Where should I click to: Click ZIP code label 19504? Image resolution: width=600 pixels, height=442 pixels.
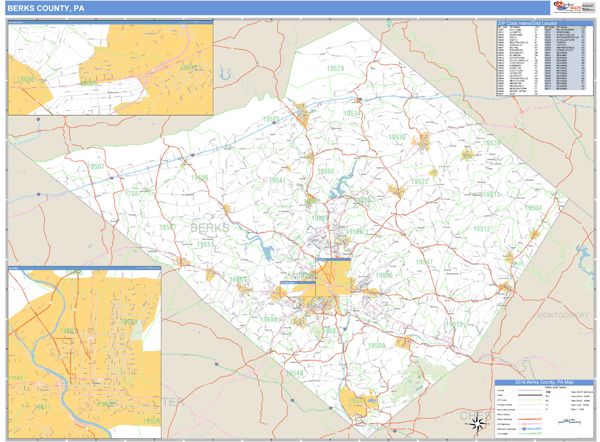pos(533,208)
